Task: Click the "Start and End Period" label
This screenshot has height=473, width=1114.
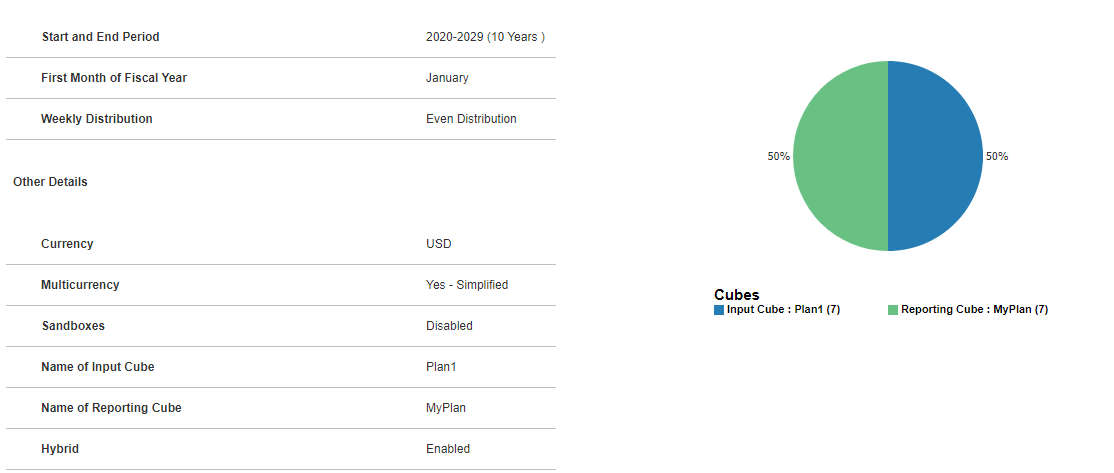Action: tap(100, 37)
